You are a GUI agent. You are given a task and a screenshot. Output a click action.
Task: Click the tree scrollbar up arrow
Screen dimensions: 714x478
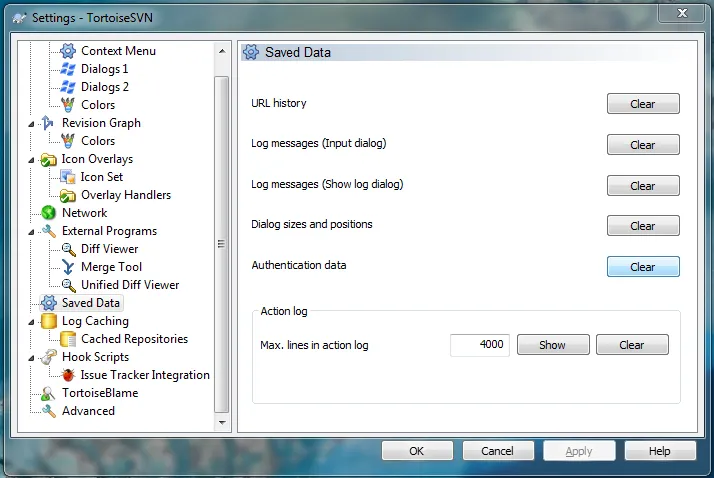tap(222, 51)
